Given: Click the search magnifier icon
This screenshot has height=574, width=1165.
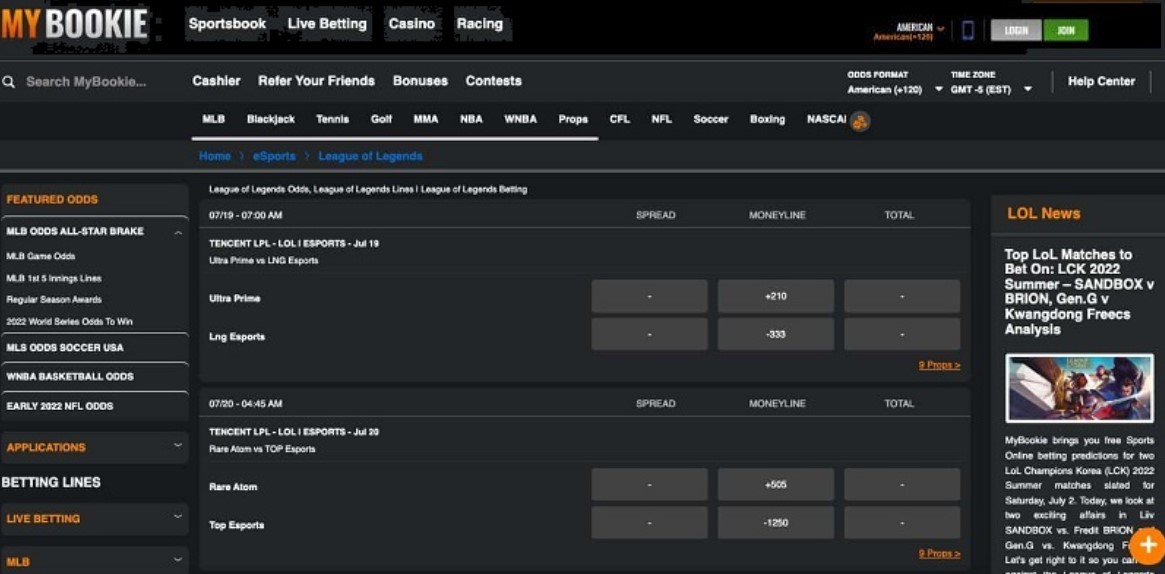Looking at the screenshot, I should pyautogui.click(x=9, y=82).
